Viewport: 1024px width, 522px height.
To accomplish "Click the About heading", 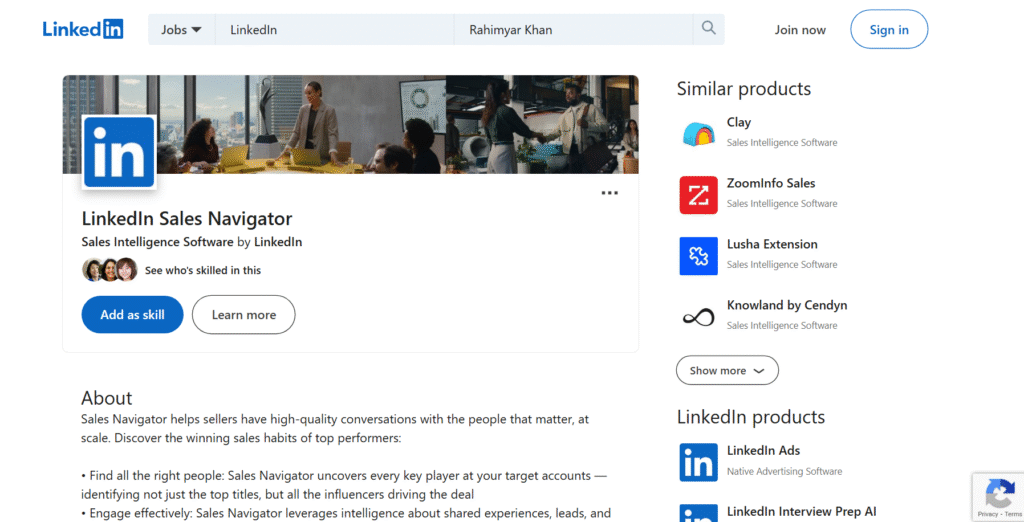I will pos(106,398).
